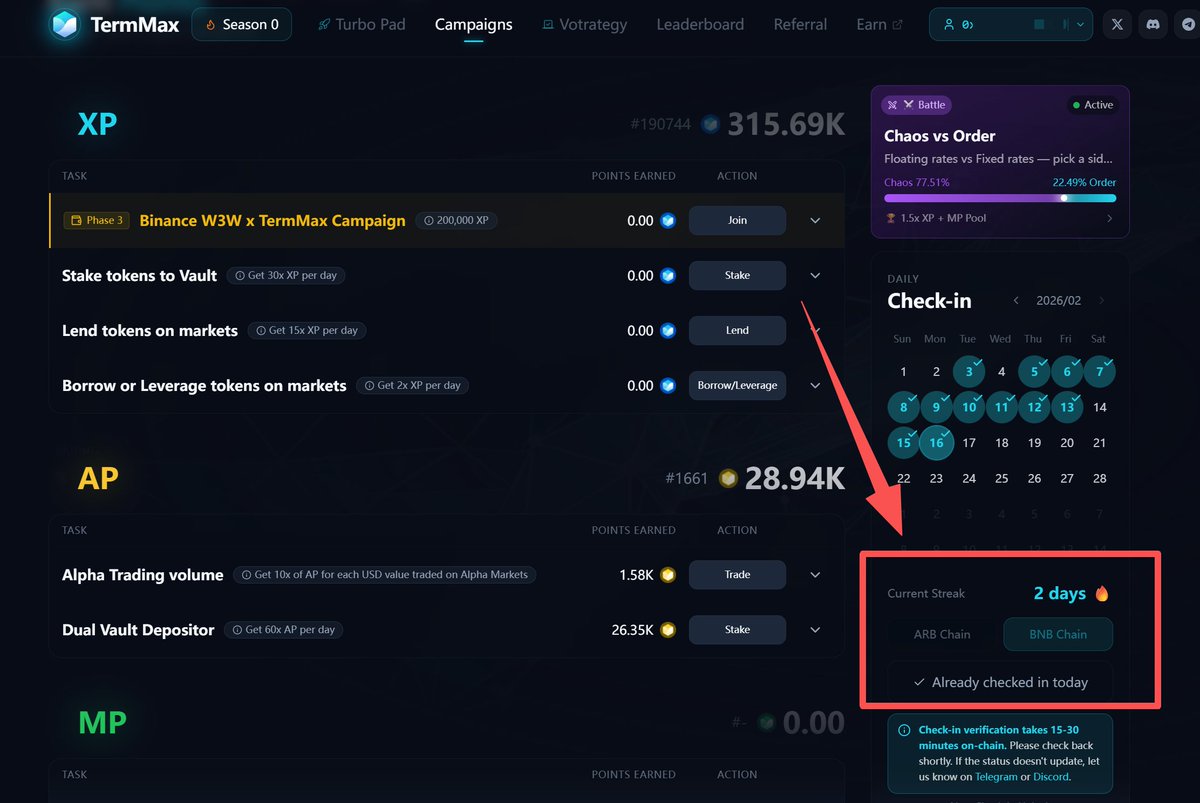Click the info icon in check-in verification notice
Screen dimensions: 1200x803
[904, 731]
